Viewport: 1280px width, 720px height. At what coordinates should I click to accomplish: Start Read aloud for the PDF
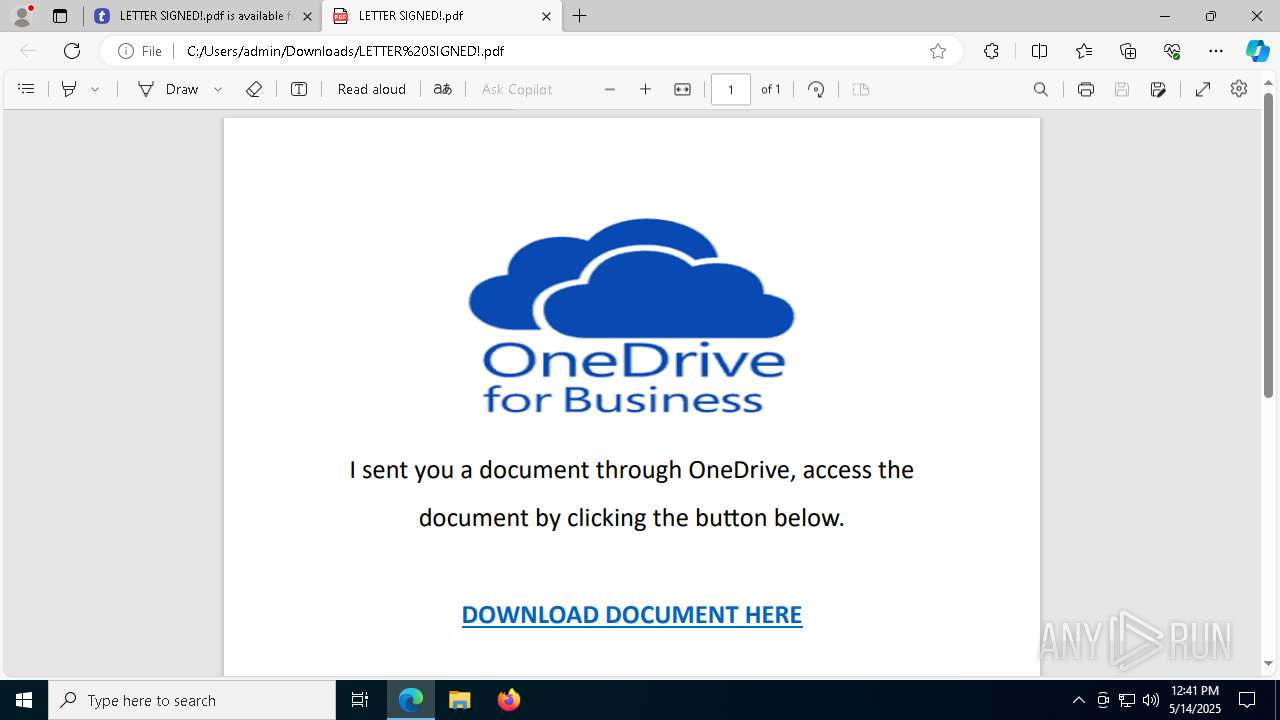pos(372,89)
